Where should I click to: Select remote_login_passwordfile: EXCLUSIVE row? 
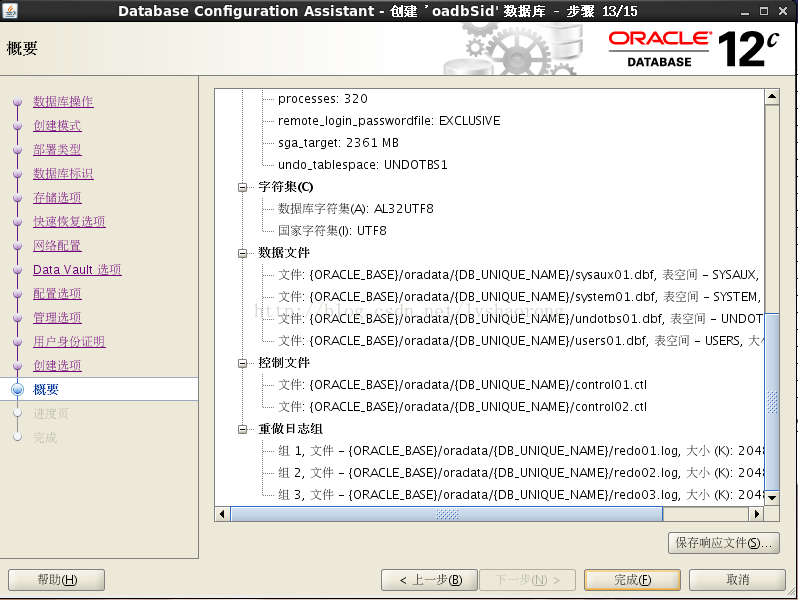tap(389, 121)
